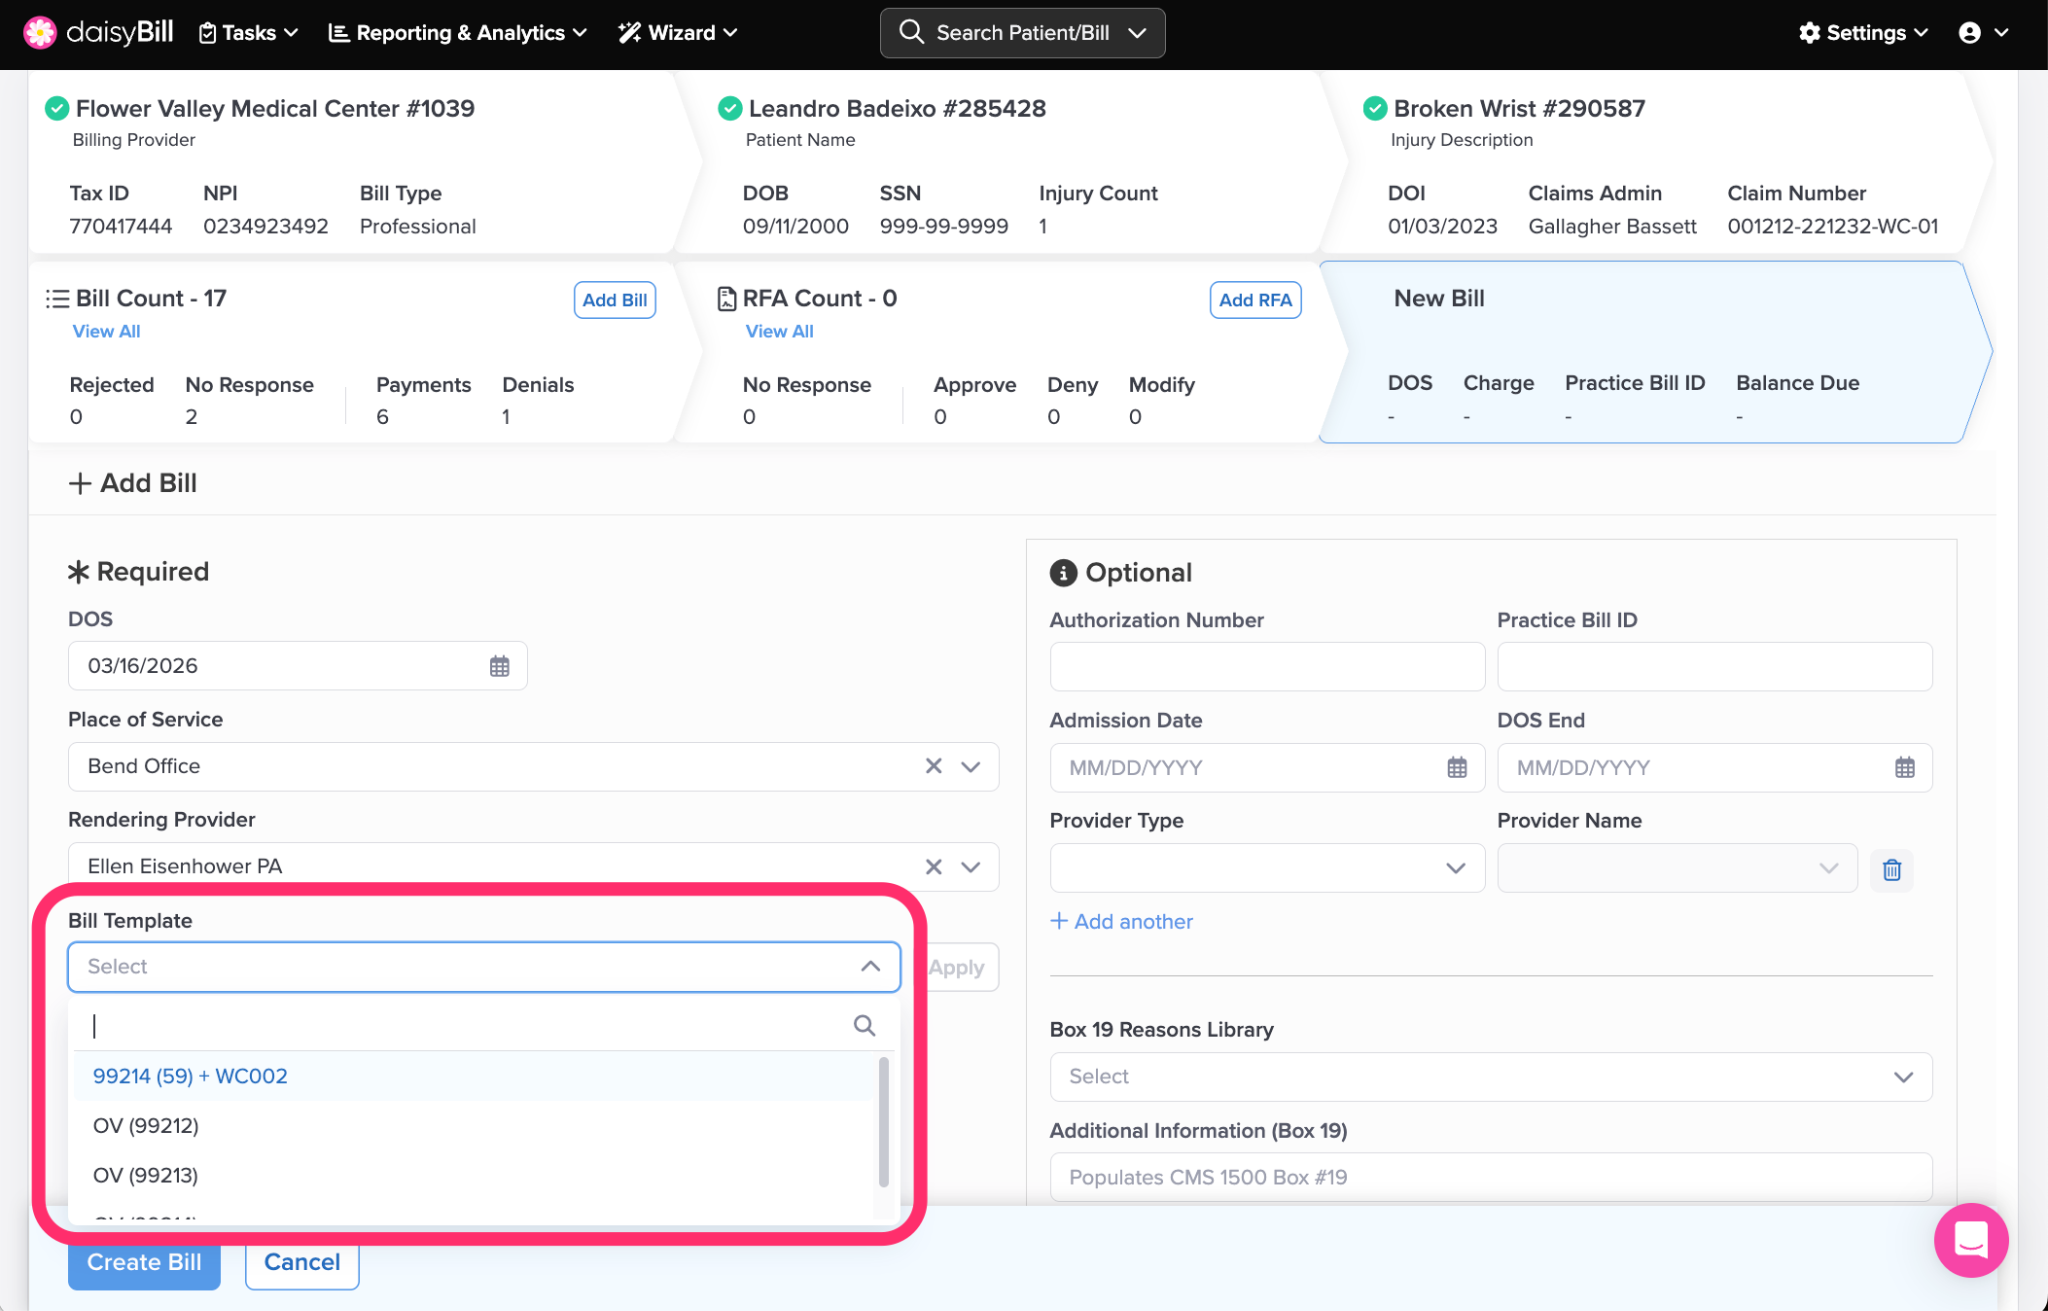Open the DOS calendar picker icon

[499, 666]
